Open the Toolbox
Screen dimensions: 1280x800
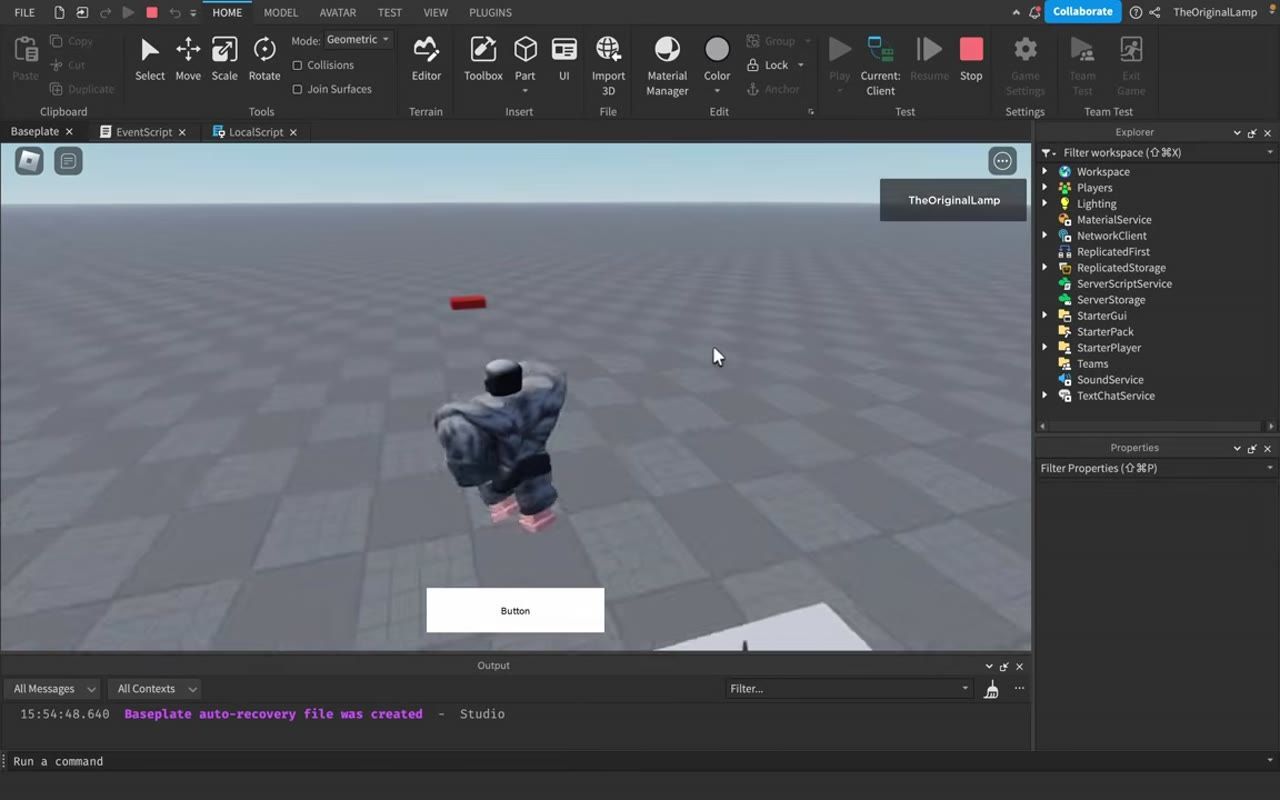click(x=483, y=60)
